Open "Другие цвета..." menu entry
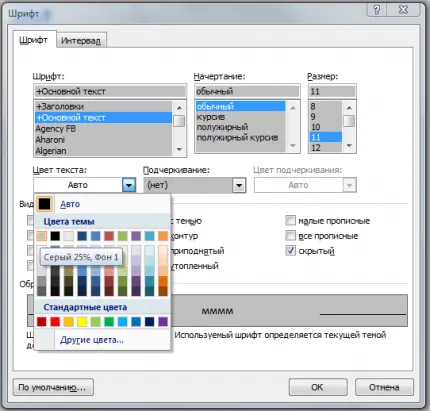430x411 pixels. [92, 340]
